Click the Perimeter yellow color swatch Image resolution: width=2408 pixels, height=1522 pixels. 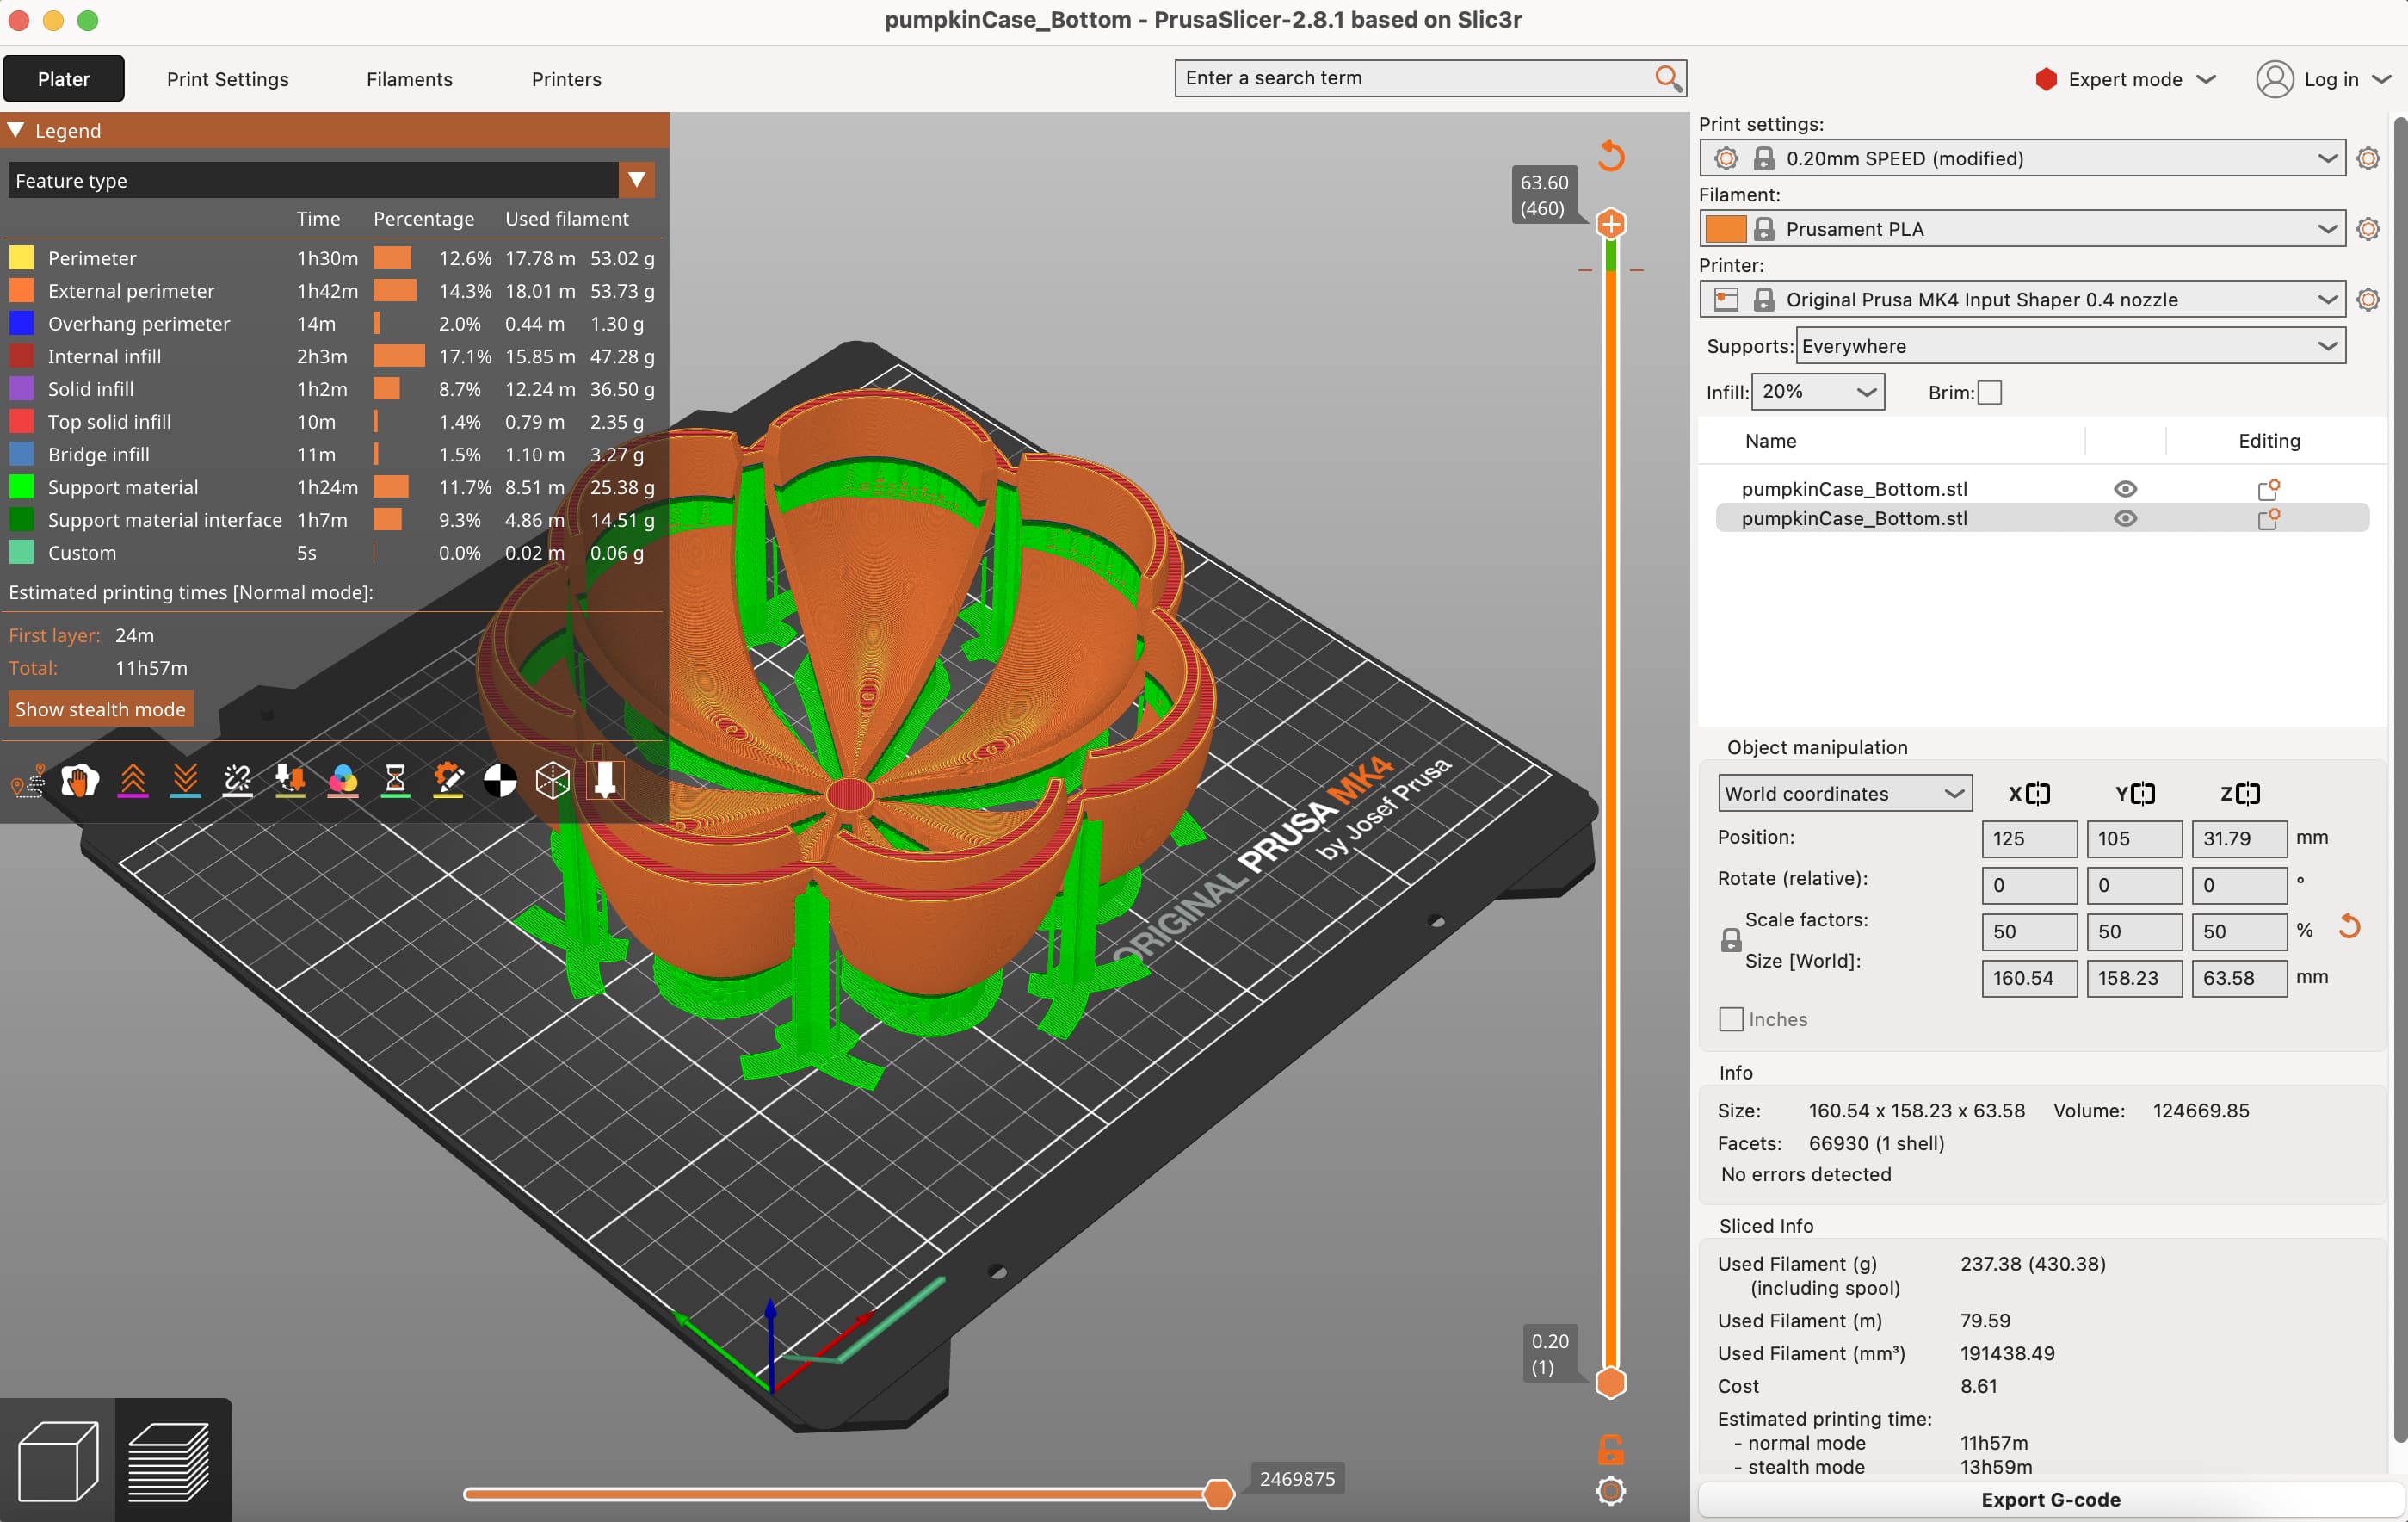[x=22, y=258]
